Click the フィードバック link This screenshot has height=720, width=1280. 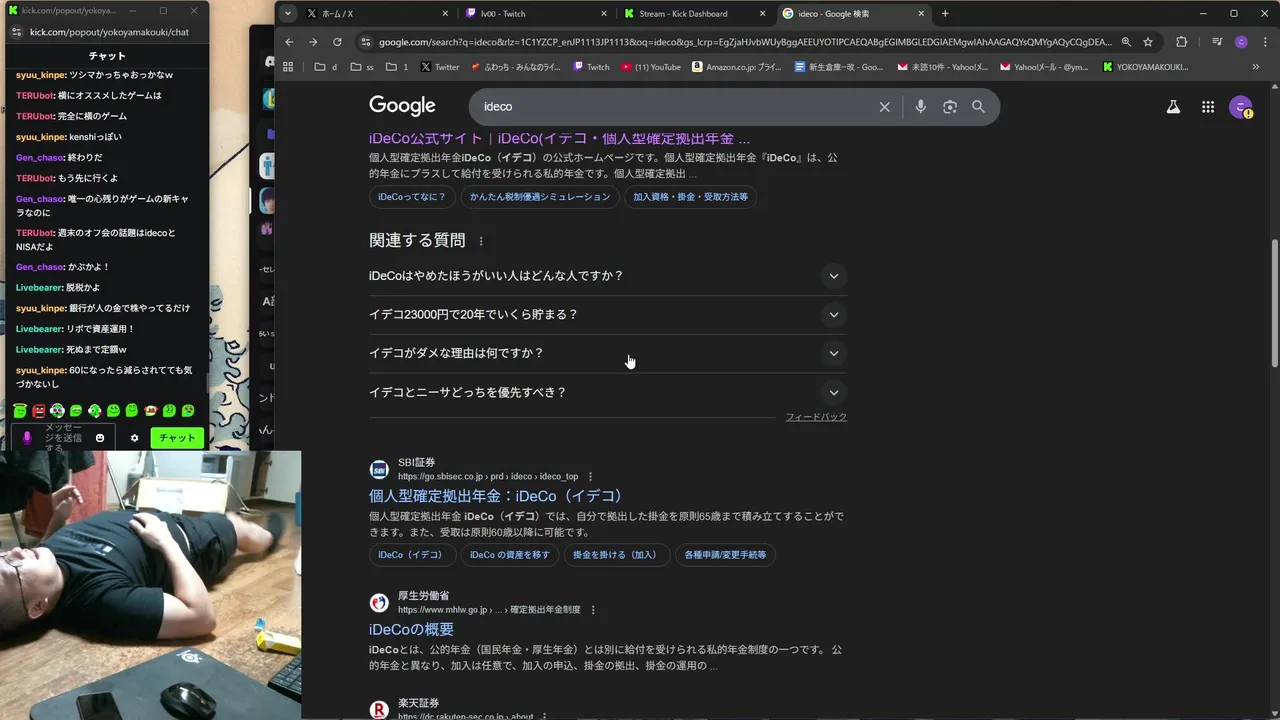tap(816, 417)
